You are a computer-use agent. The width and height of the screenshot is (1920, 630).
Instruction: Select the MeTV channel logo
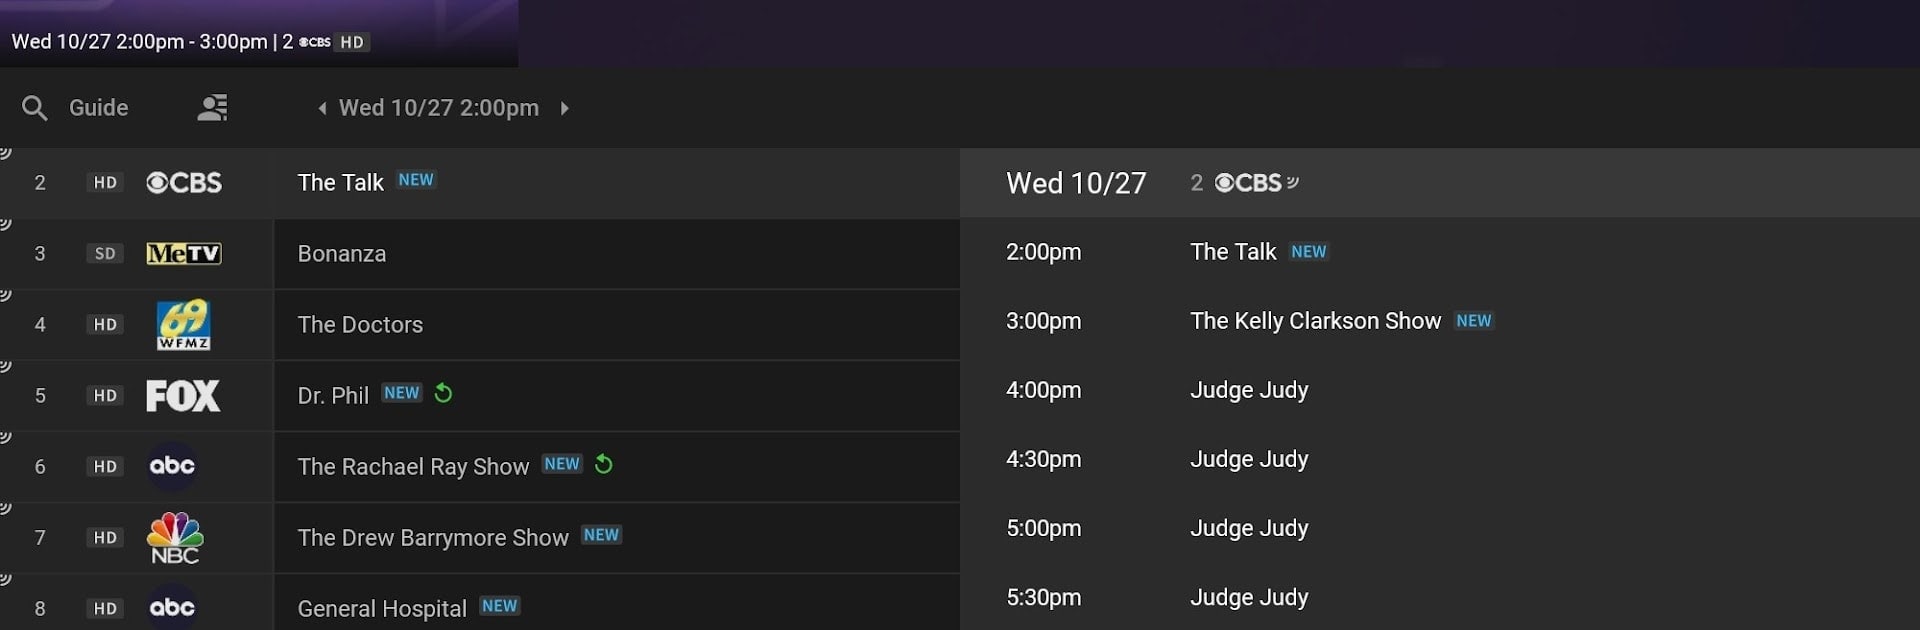click(184, 254)
